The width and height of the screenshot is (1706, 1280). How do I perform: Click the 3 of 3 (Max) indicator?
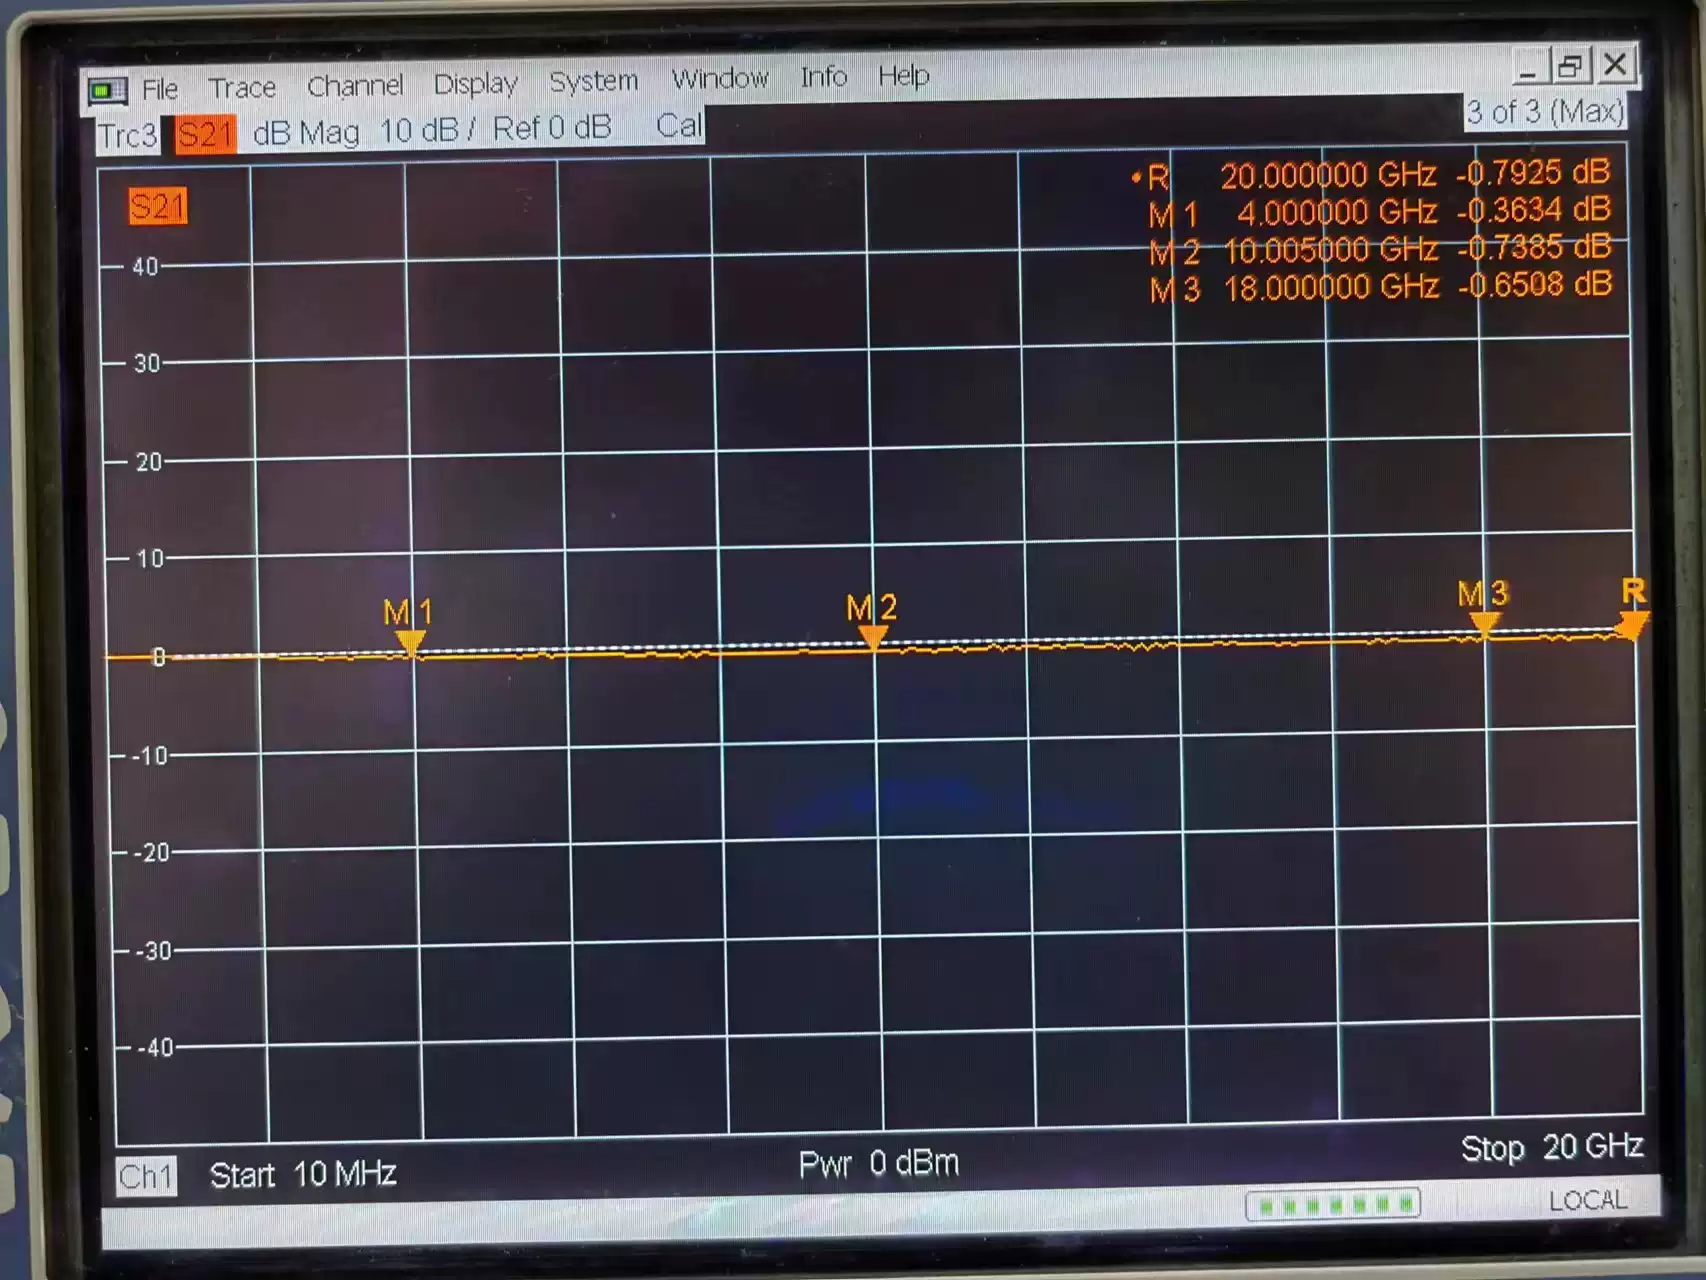(x=1545, y=111)
